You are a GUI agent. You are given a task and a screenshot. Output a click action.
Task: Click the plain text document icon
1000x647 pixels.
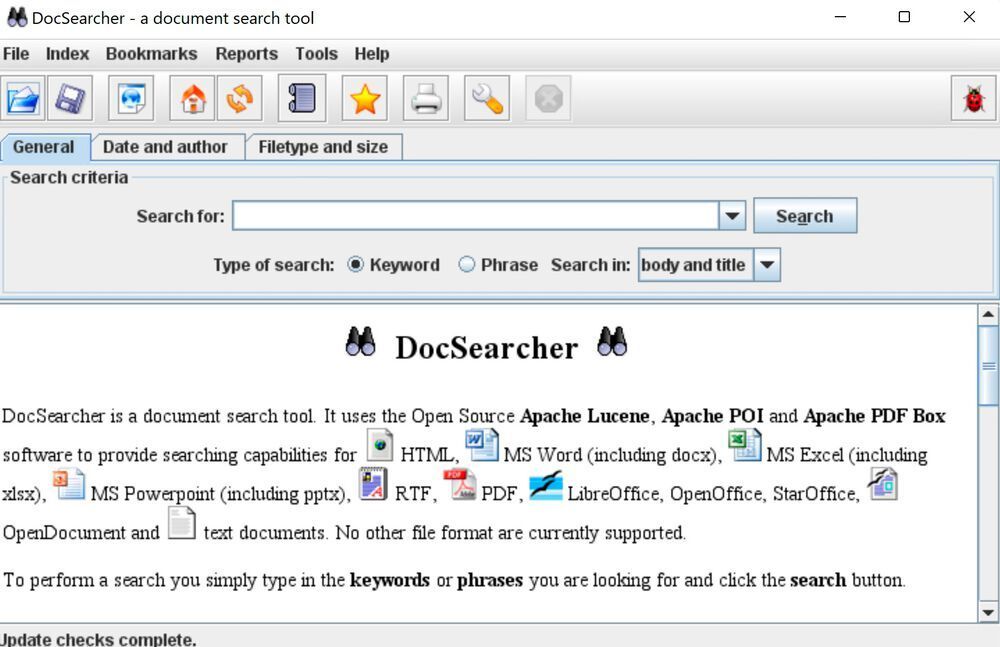(182, 523)
